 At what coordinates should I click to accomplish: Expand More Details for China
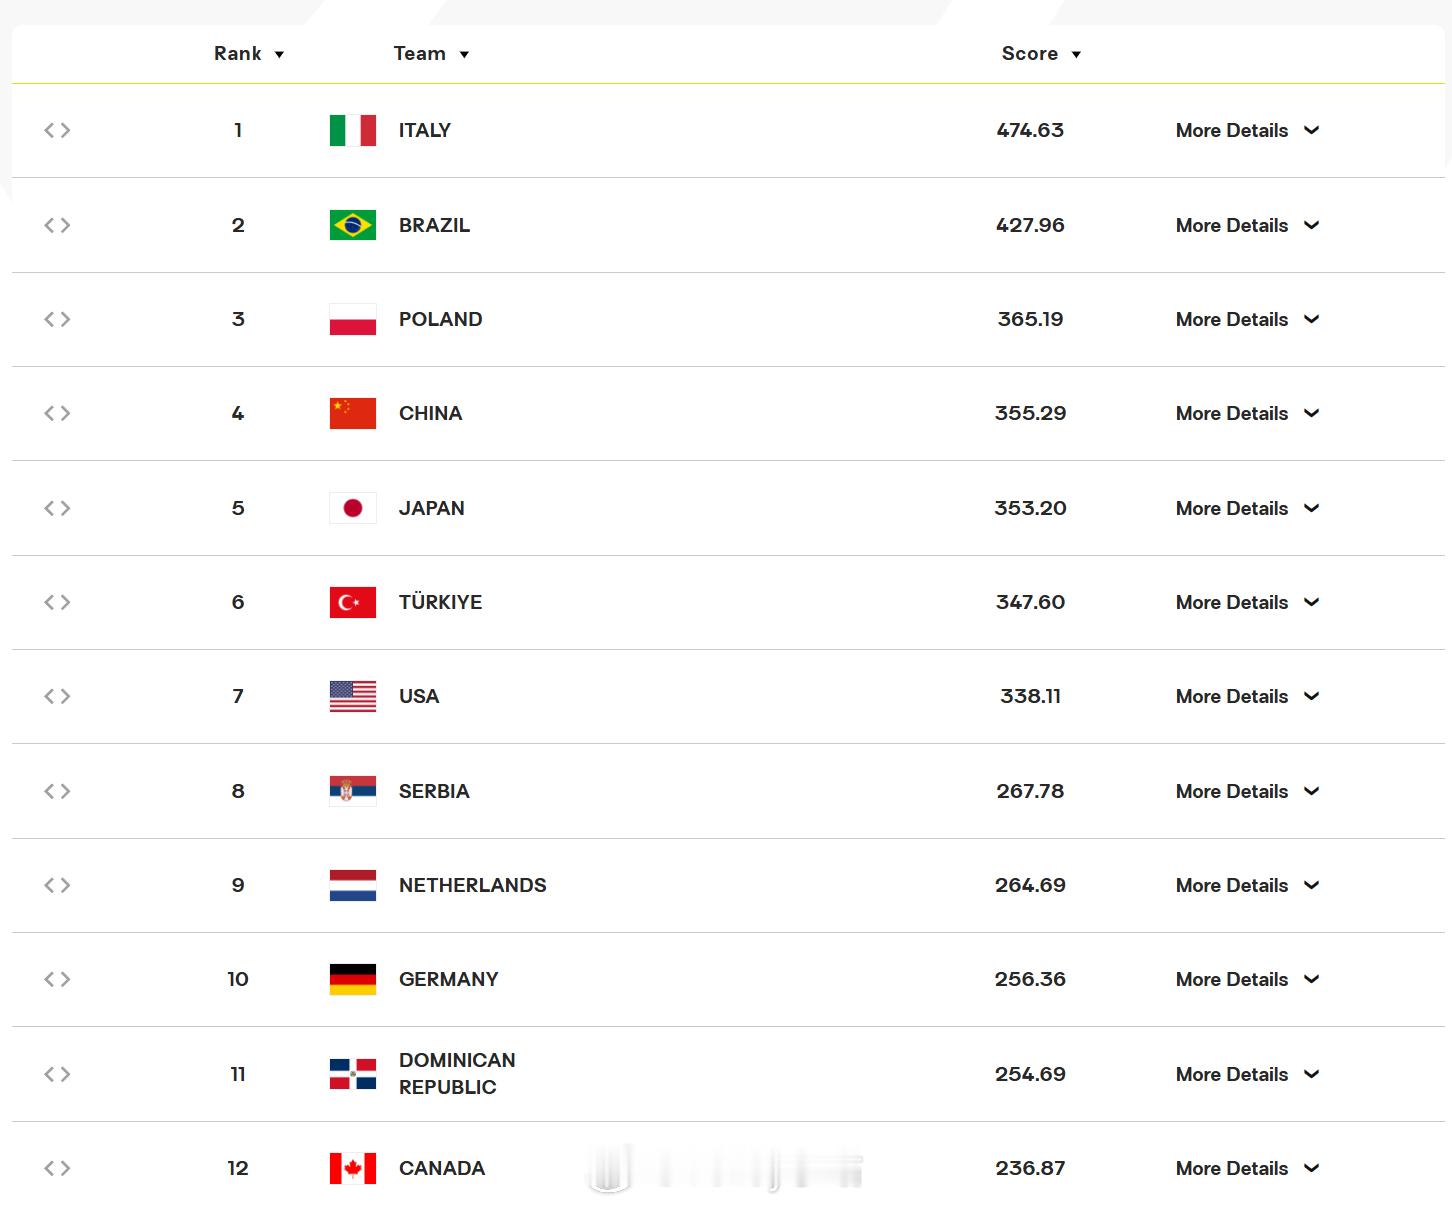coord(1248,413)
